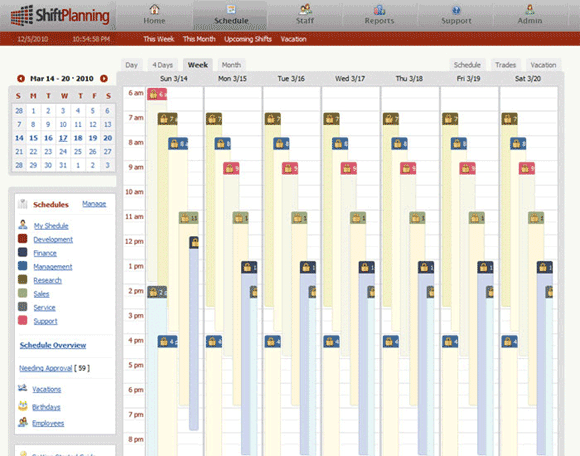Click Upcoming Shifts in red bar

click(248, 39)
